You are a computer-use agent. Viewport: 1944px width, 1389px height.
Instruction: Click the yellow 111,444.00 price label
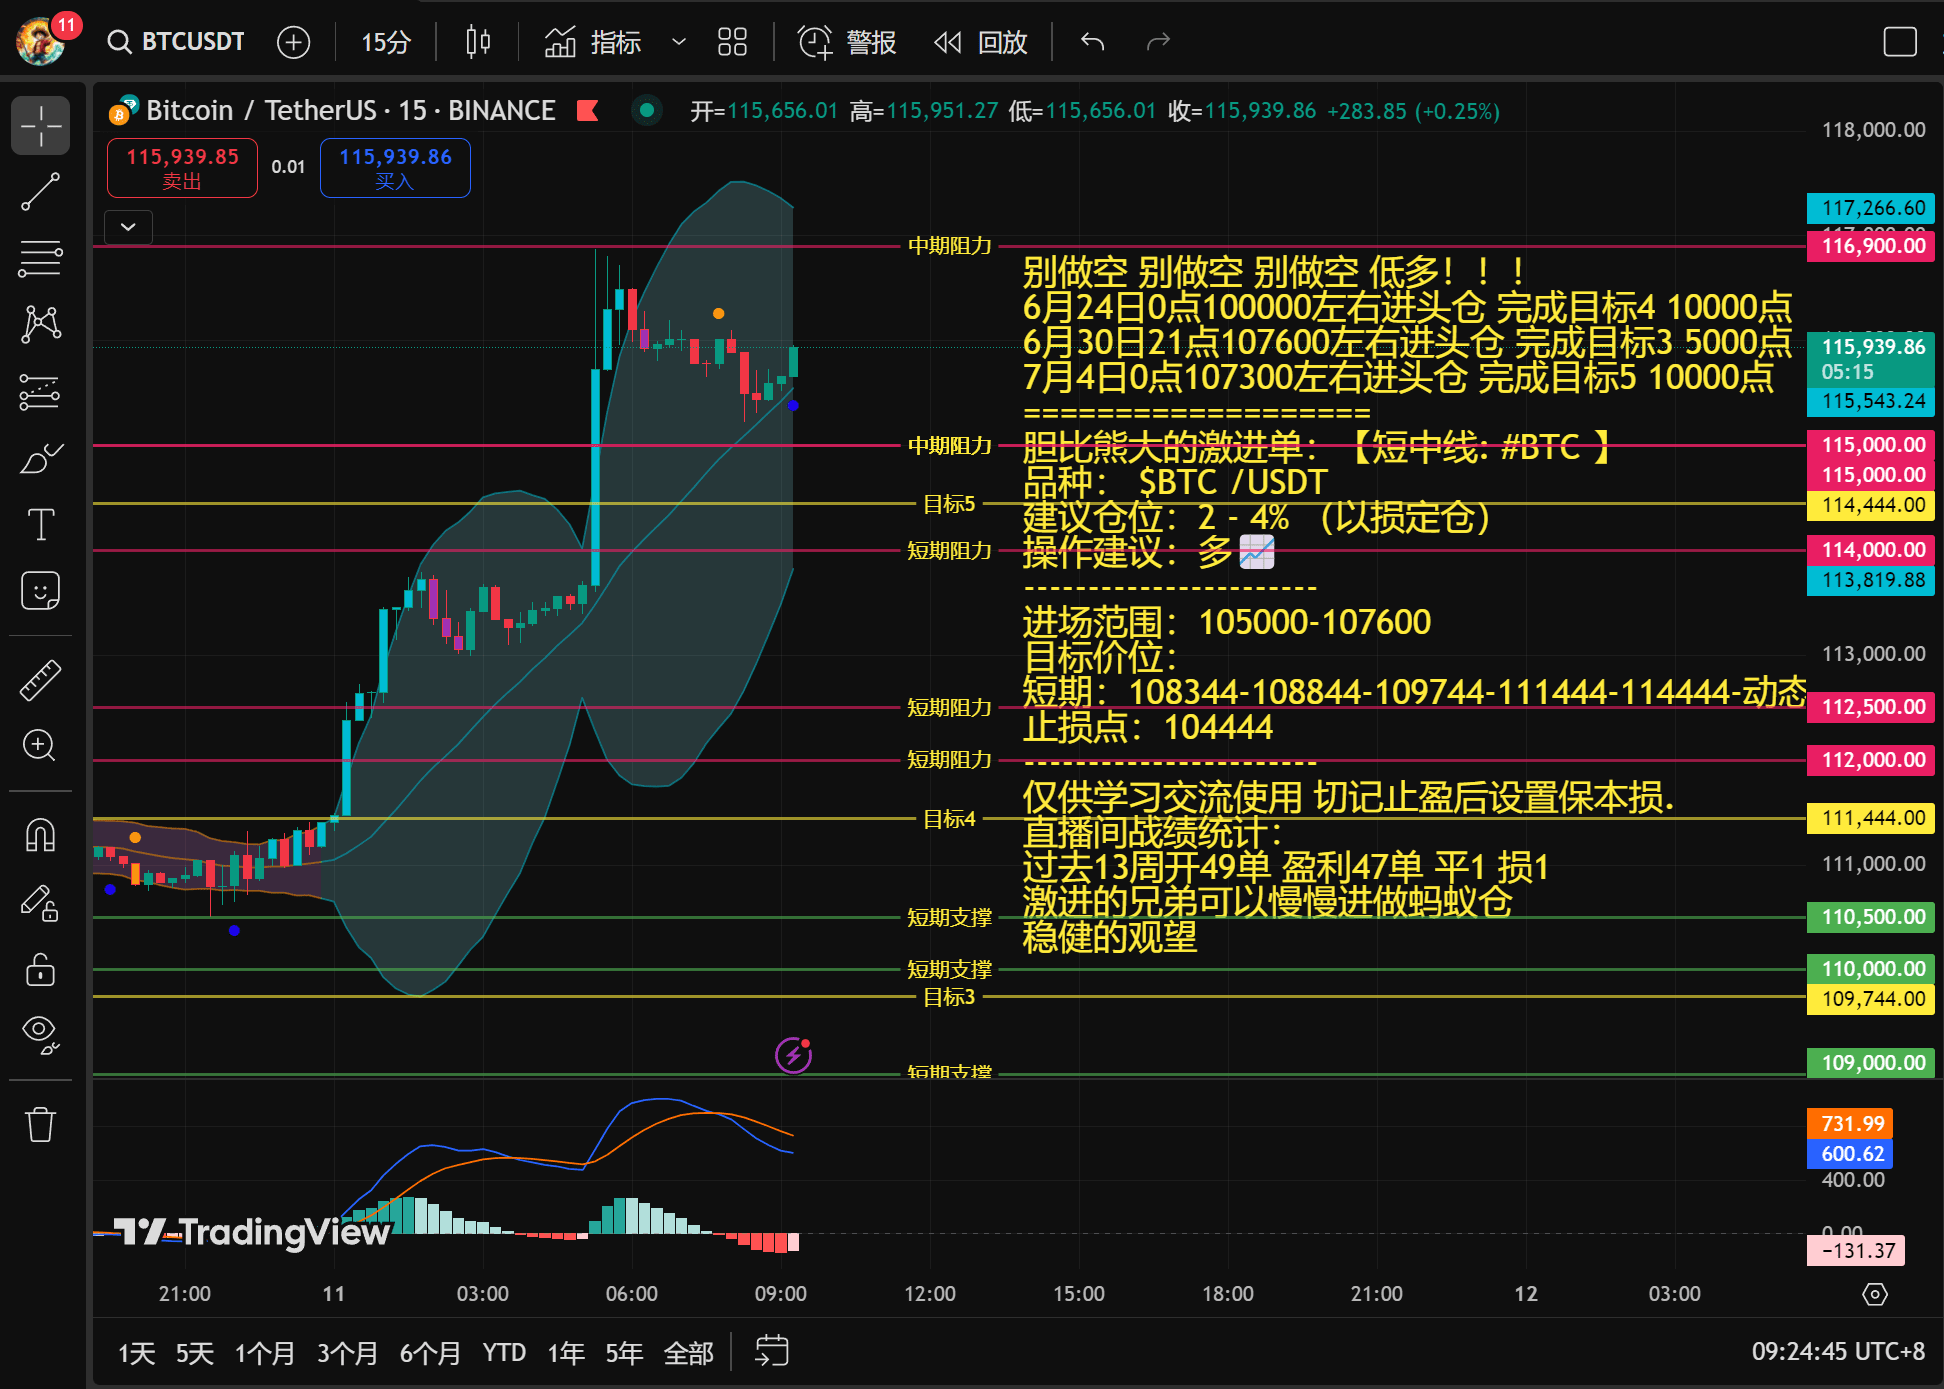pos(1871,819)
